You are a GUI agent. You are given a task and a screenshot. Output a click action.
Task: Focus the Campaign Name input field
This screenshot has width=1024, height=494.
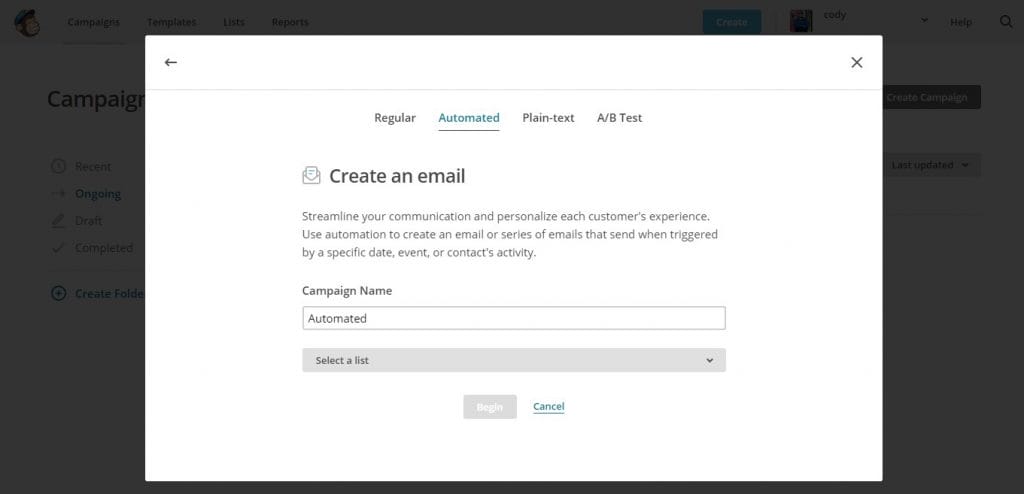coord(513,318)
